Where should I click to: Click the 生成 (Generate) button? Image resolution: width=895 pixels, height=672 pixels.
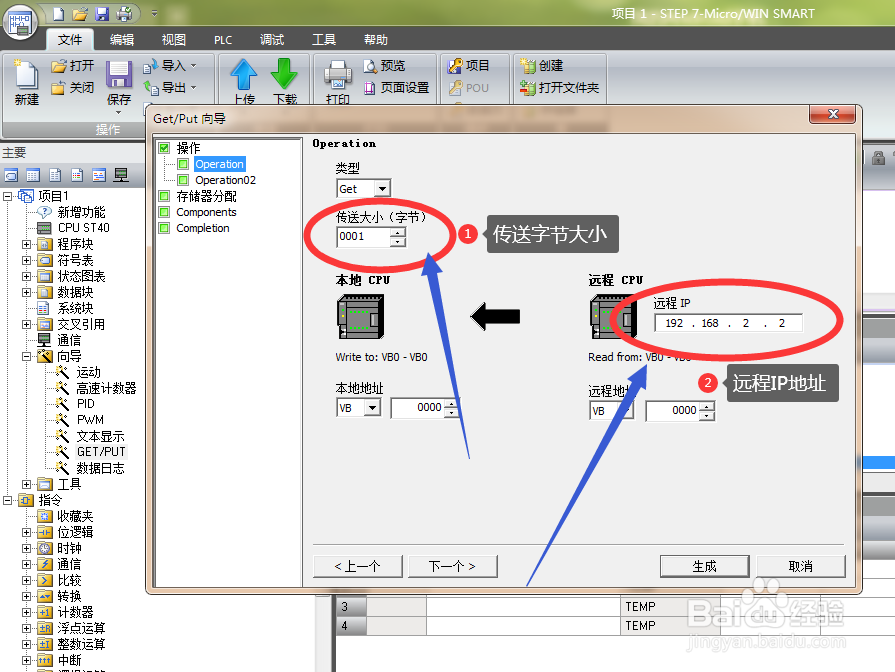704,566
